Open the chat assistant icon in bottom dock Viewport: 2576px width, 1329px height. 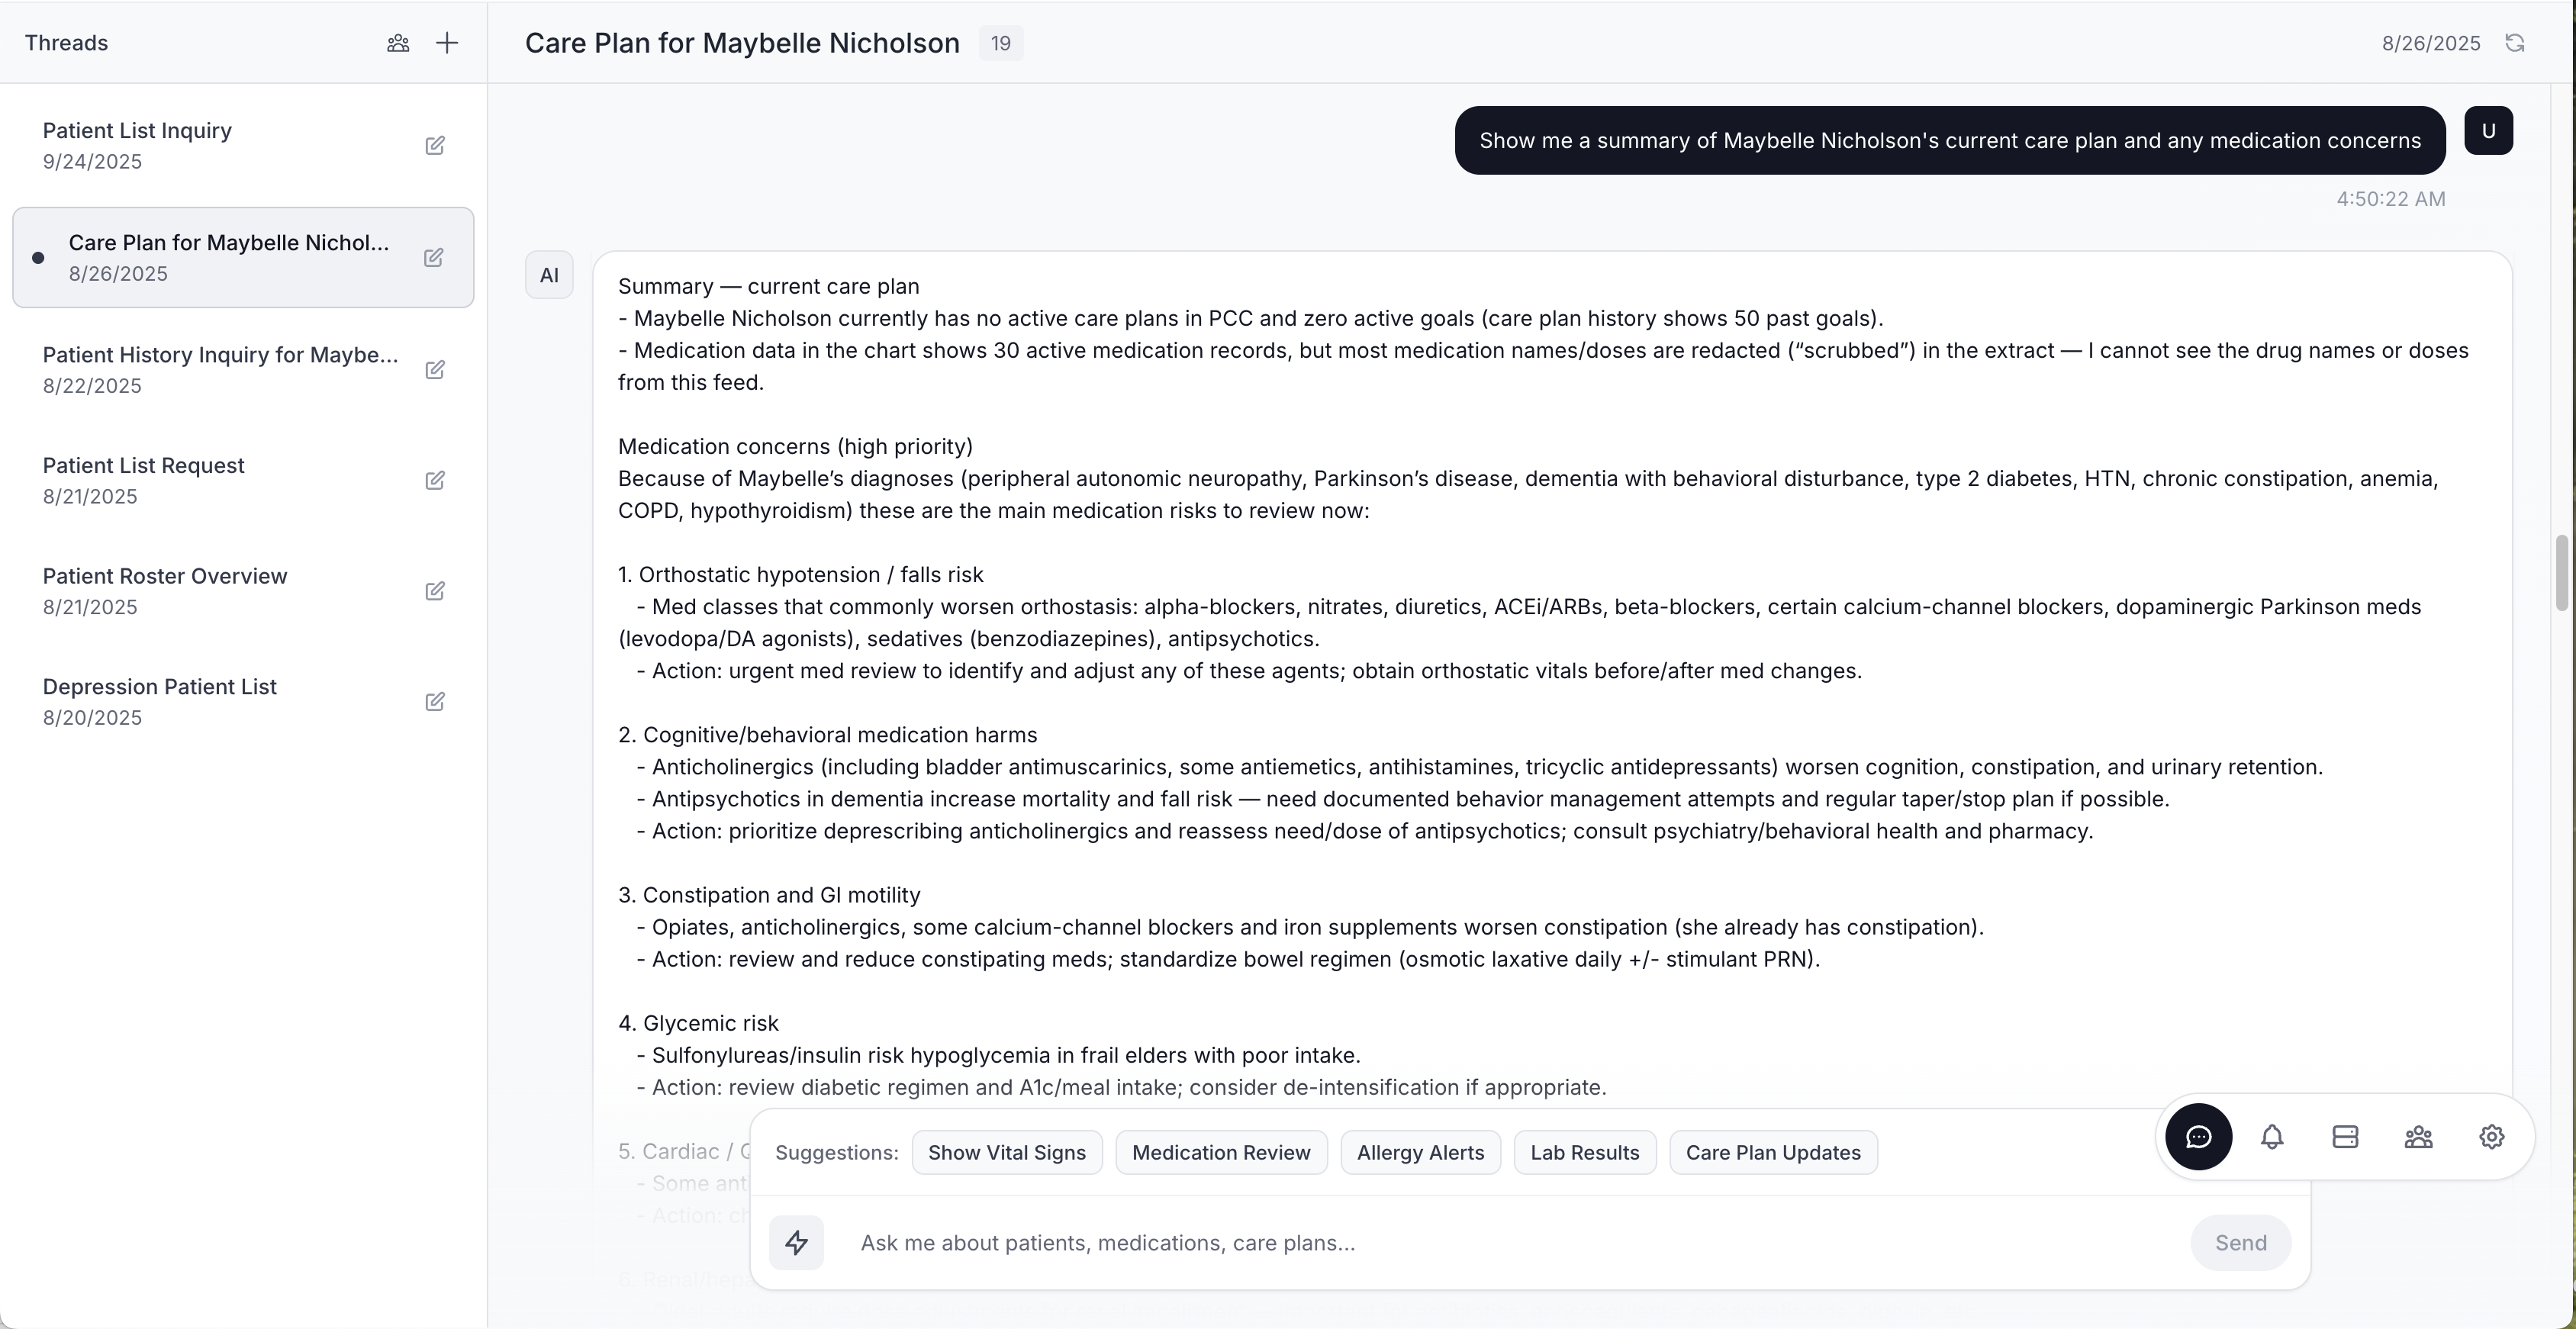2199,1137
